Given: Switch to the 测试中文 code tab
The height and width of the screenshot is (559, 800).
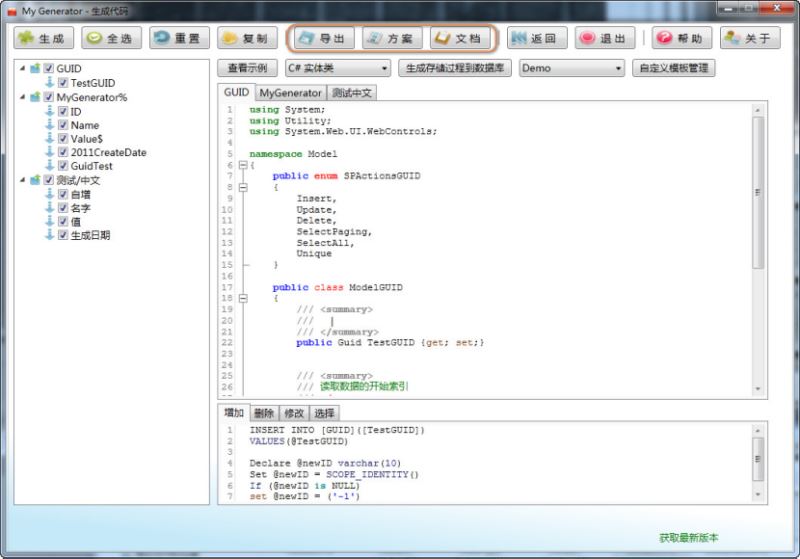Looking at the screenshot, I should click(x=352, y=93).
